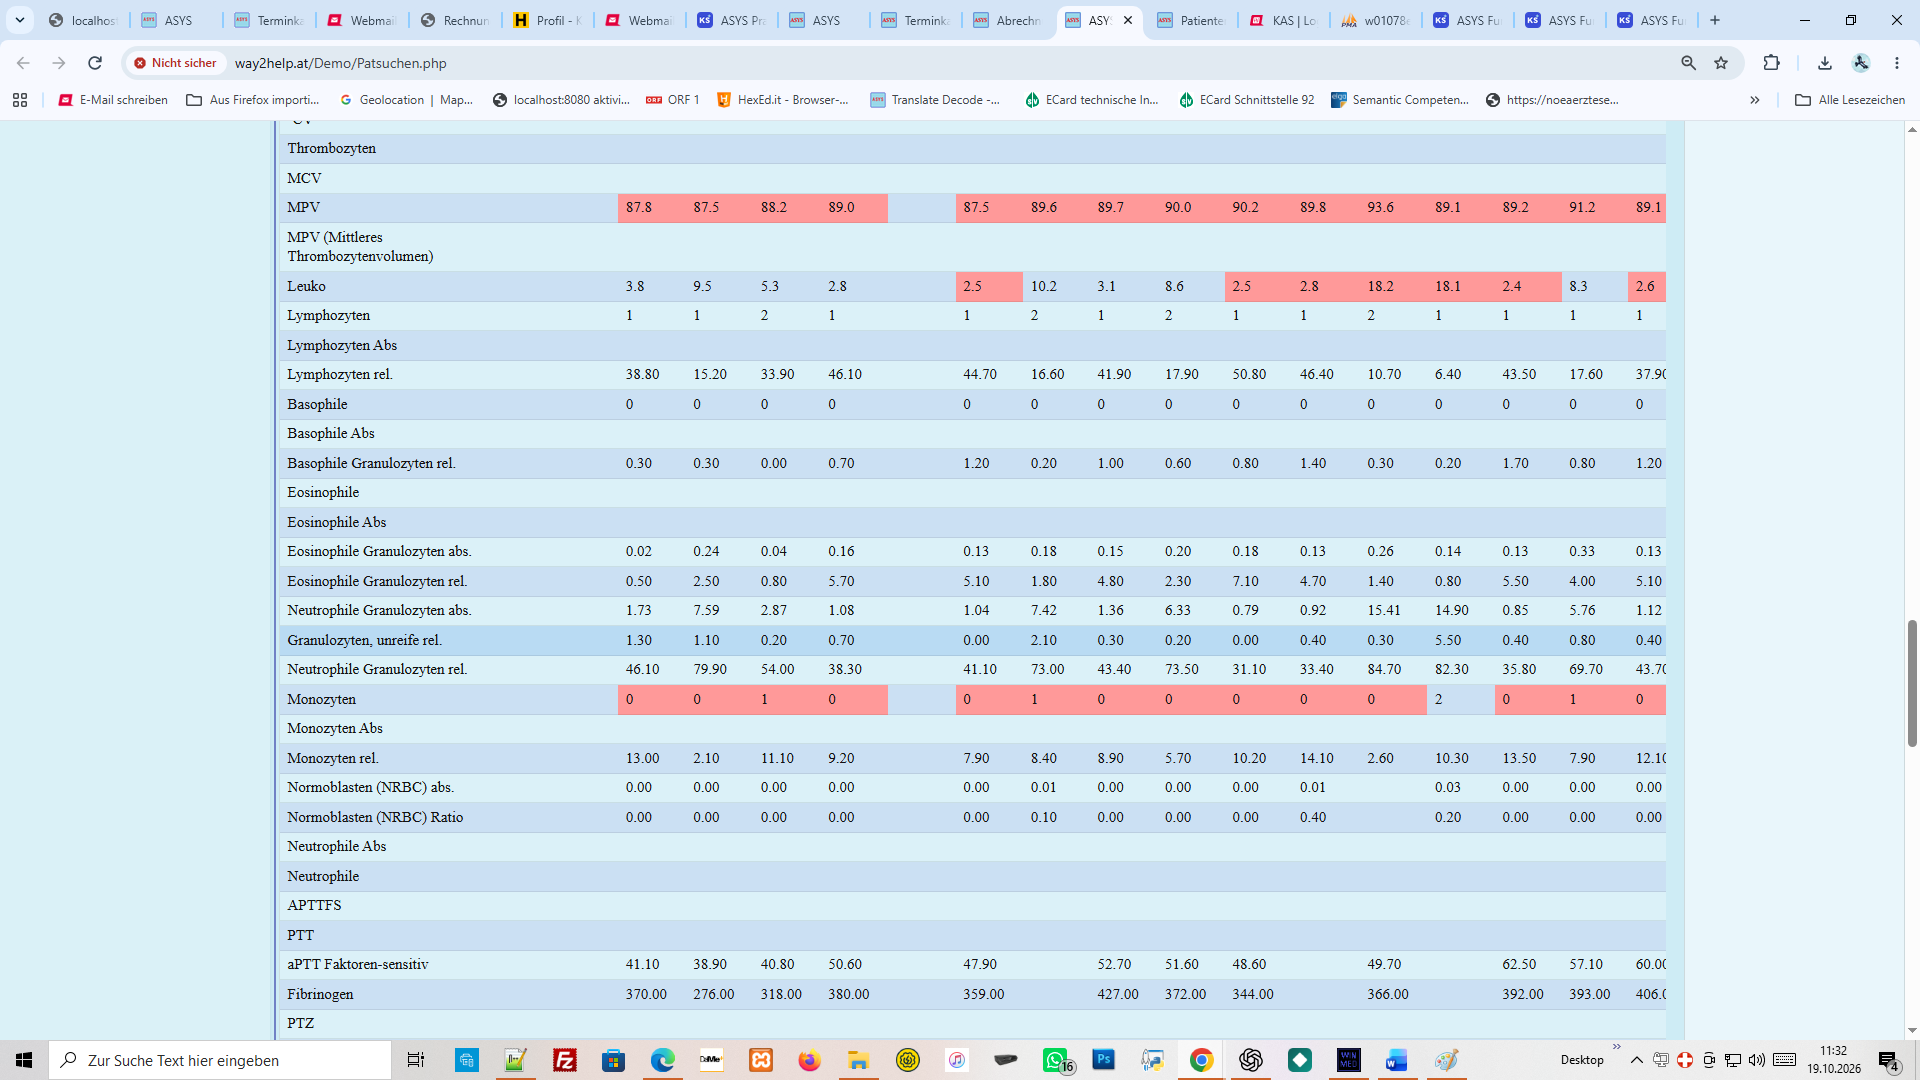Open the Chrome three-dot menu
Image resolution: width=1920 pixels, height=1080 pixels.
[x=1897, y=63]
